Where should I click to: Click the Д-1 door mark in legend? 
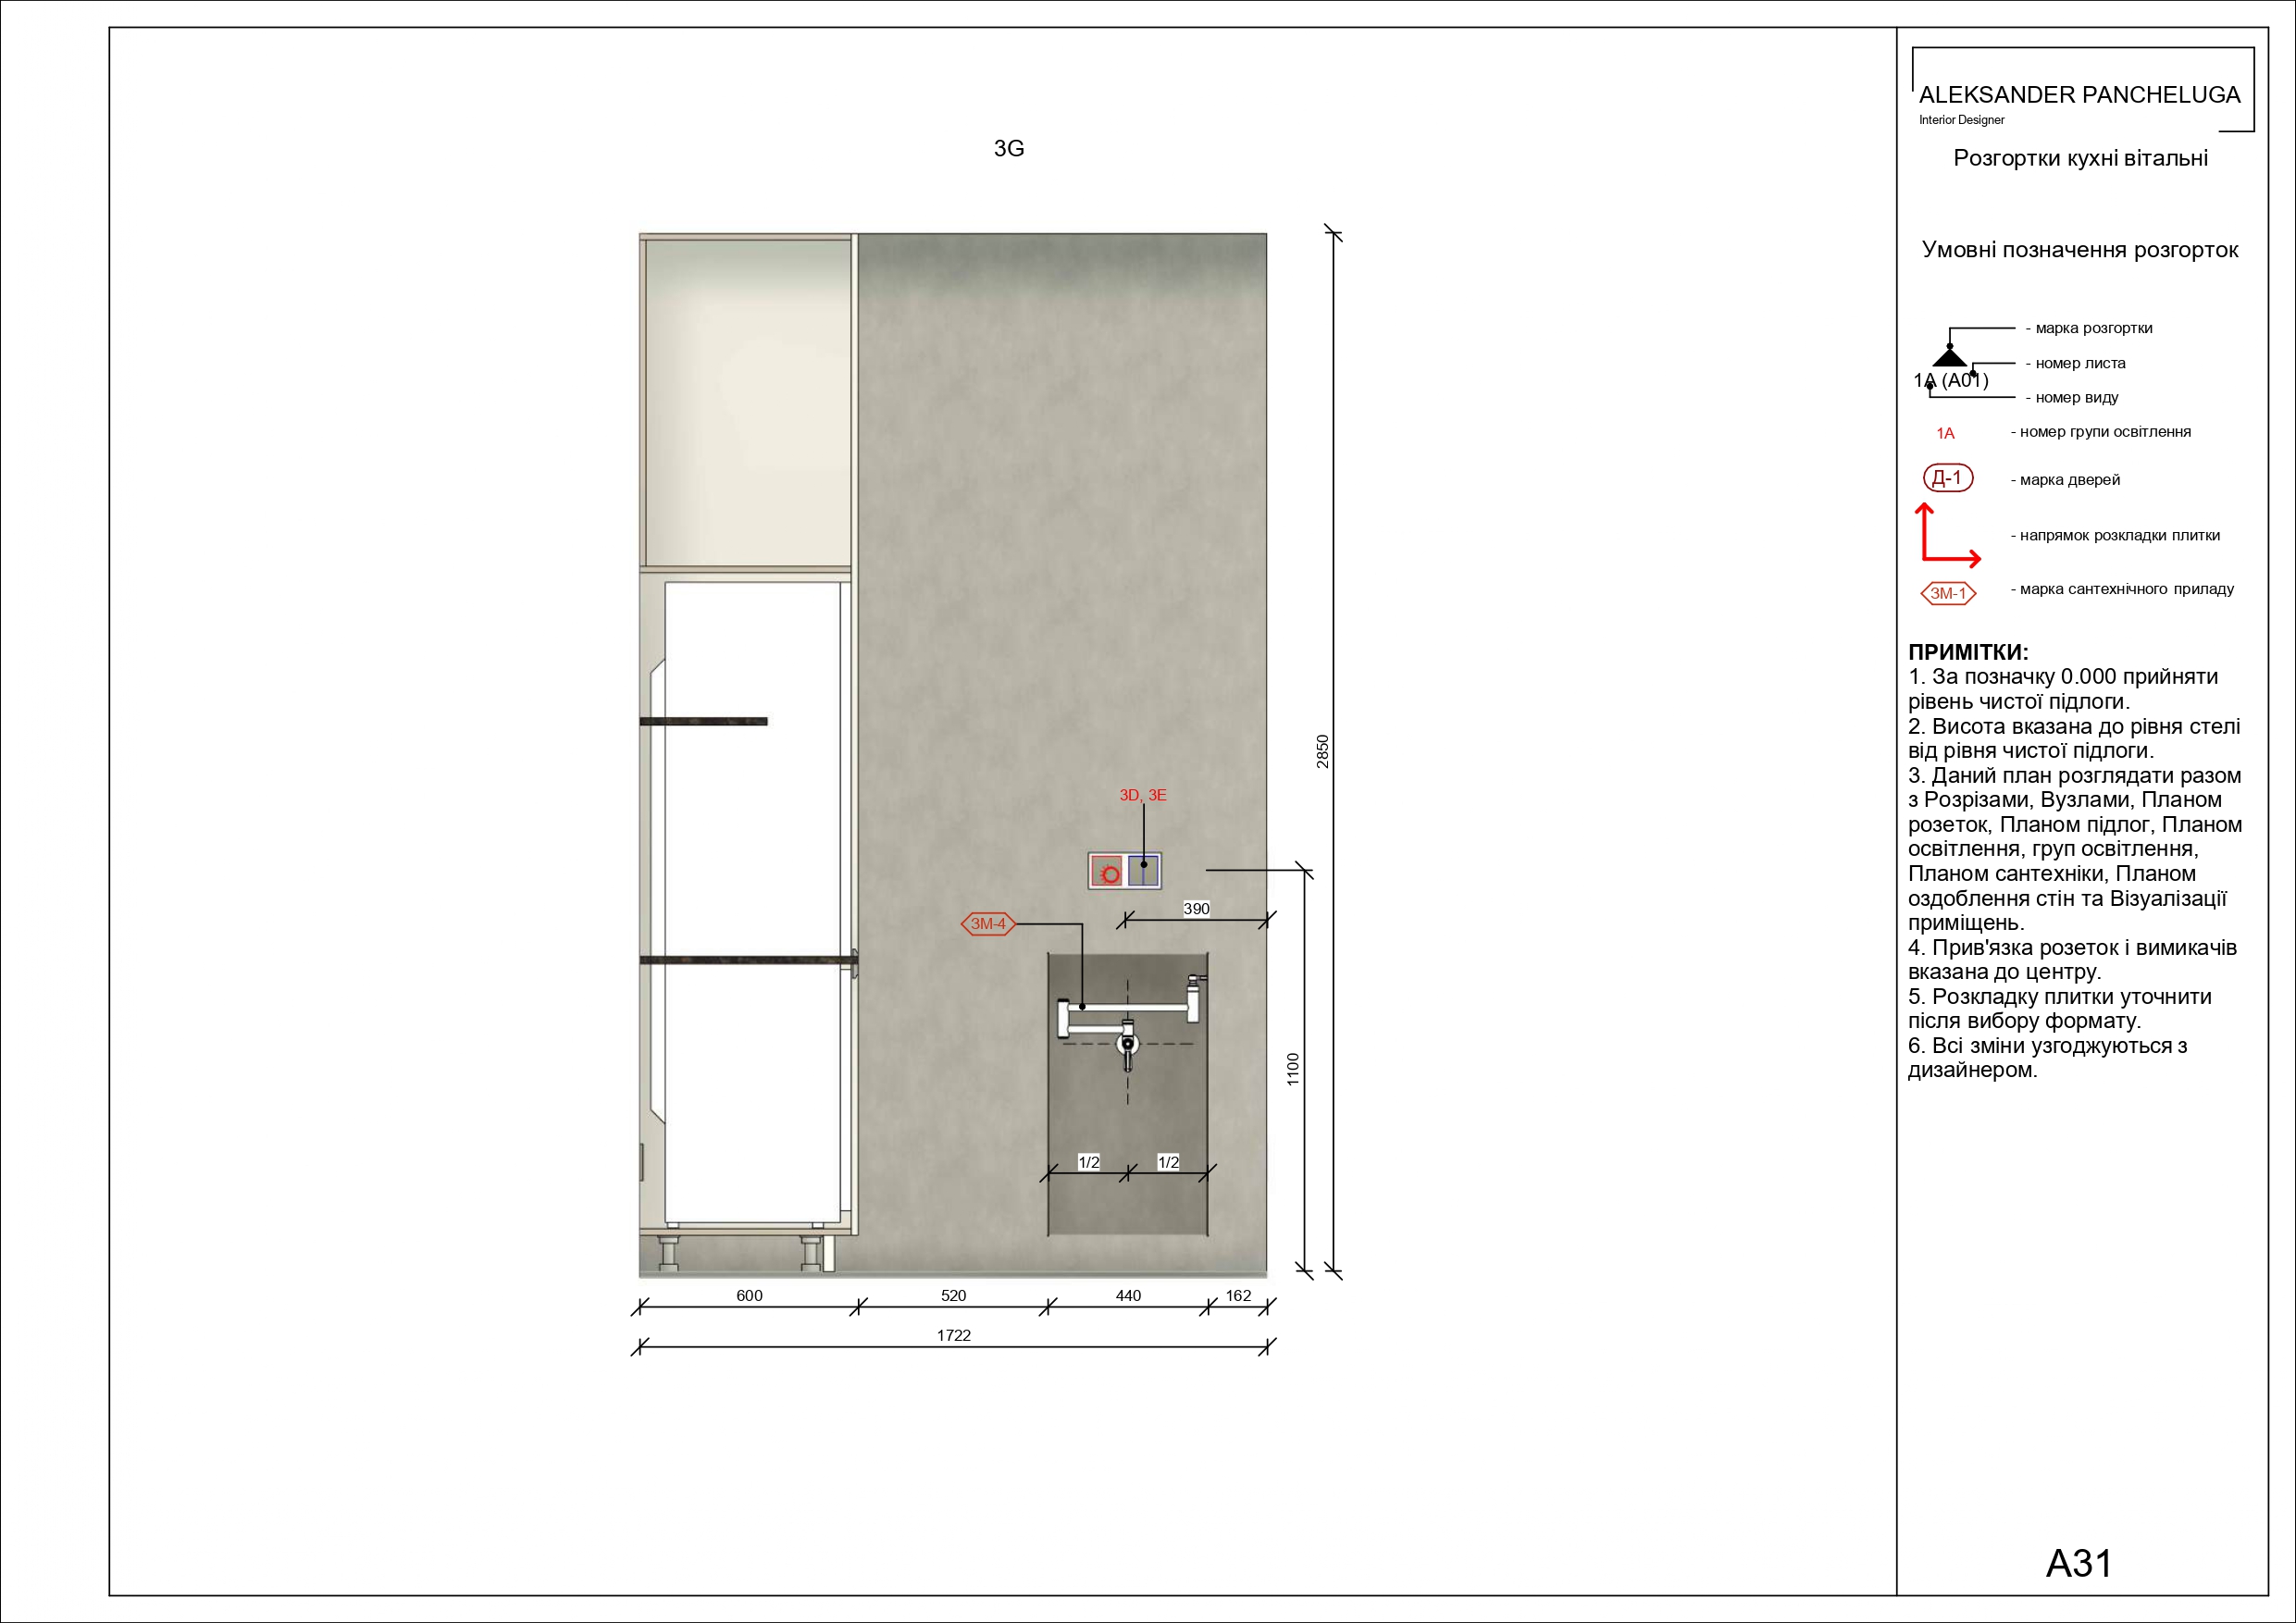[x=1948, y=479]
